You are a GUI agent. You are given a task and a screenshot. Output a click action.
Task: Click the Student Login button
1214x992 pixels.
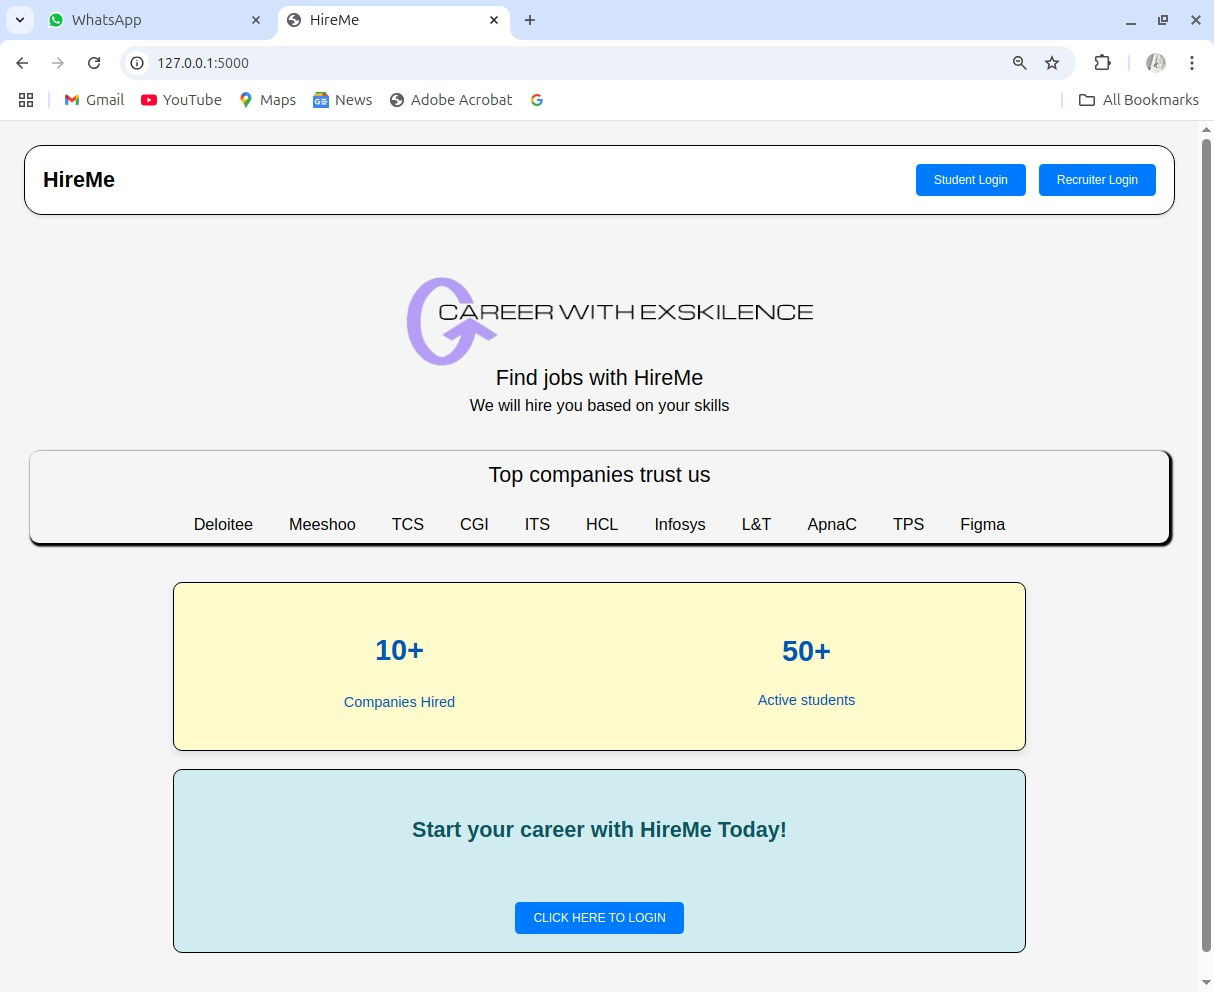(971, 180)
